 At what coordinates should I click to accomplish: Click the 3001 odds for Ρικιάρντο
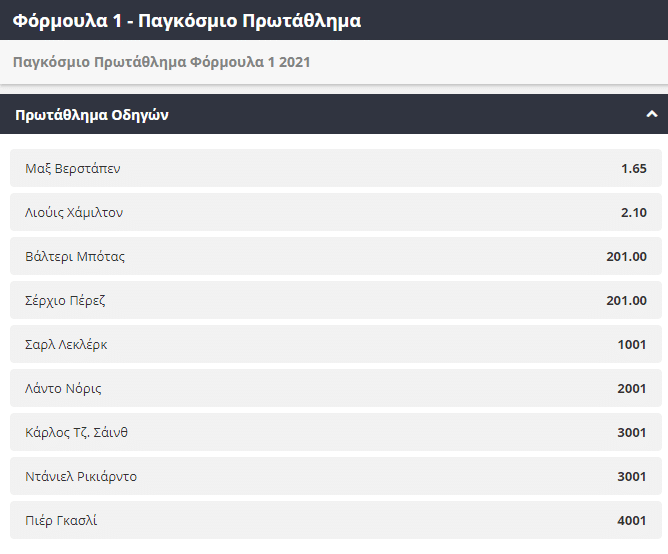click(x=632, y=476)
